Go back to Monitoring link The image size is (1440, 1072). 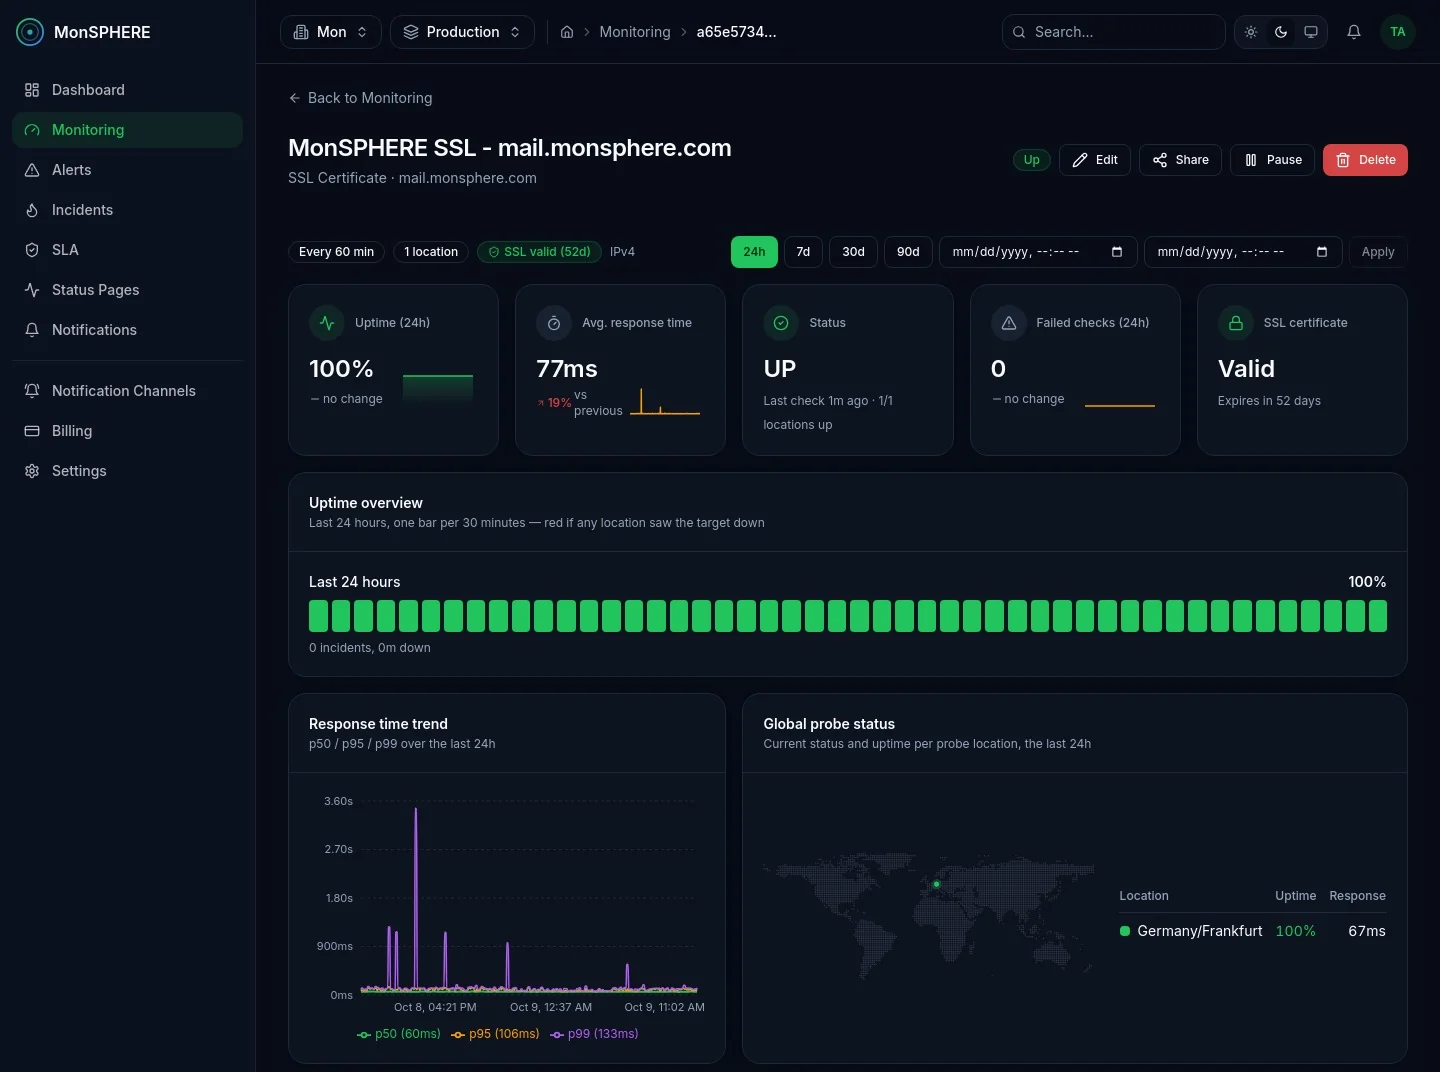pyautogui.click(x=360, y=98)
